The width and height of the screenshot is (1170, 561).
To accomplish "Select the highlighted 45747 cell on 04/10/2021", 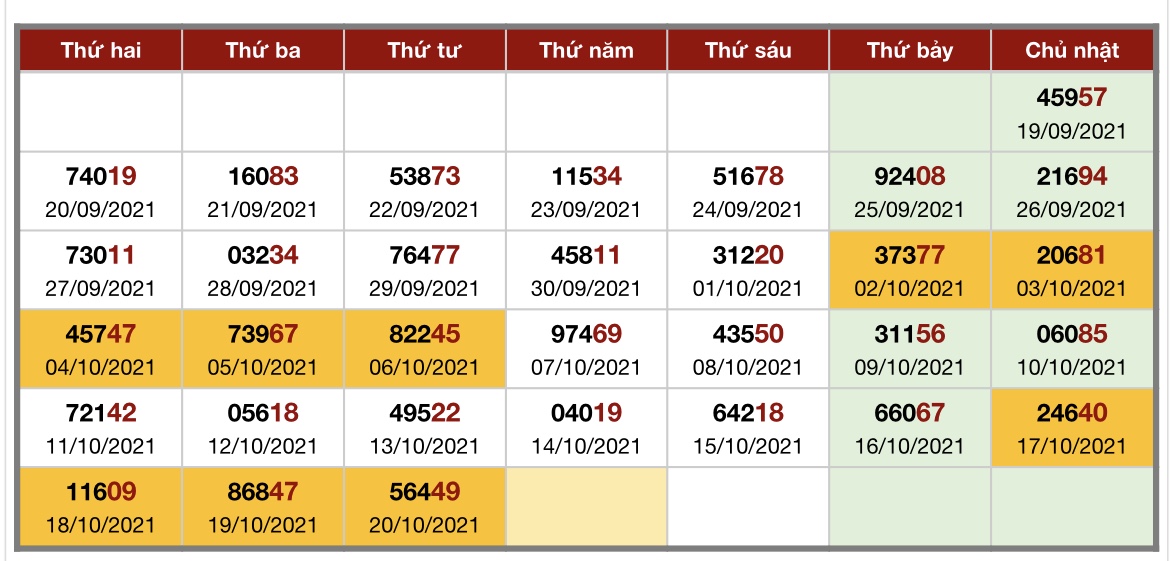I will click(101, 349).
